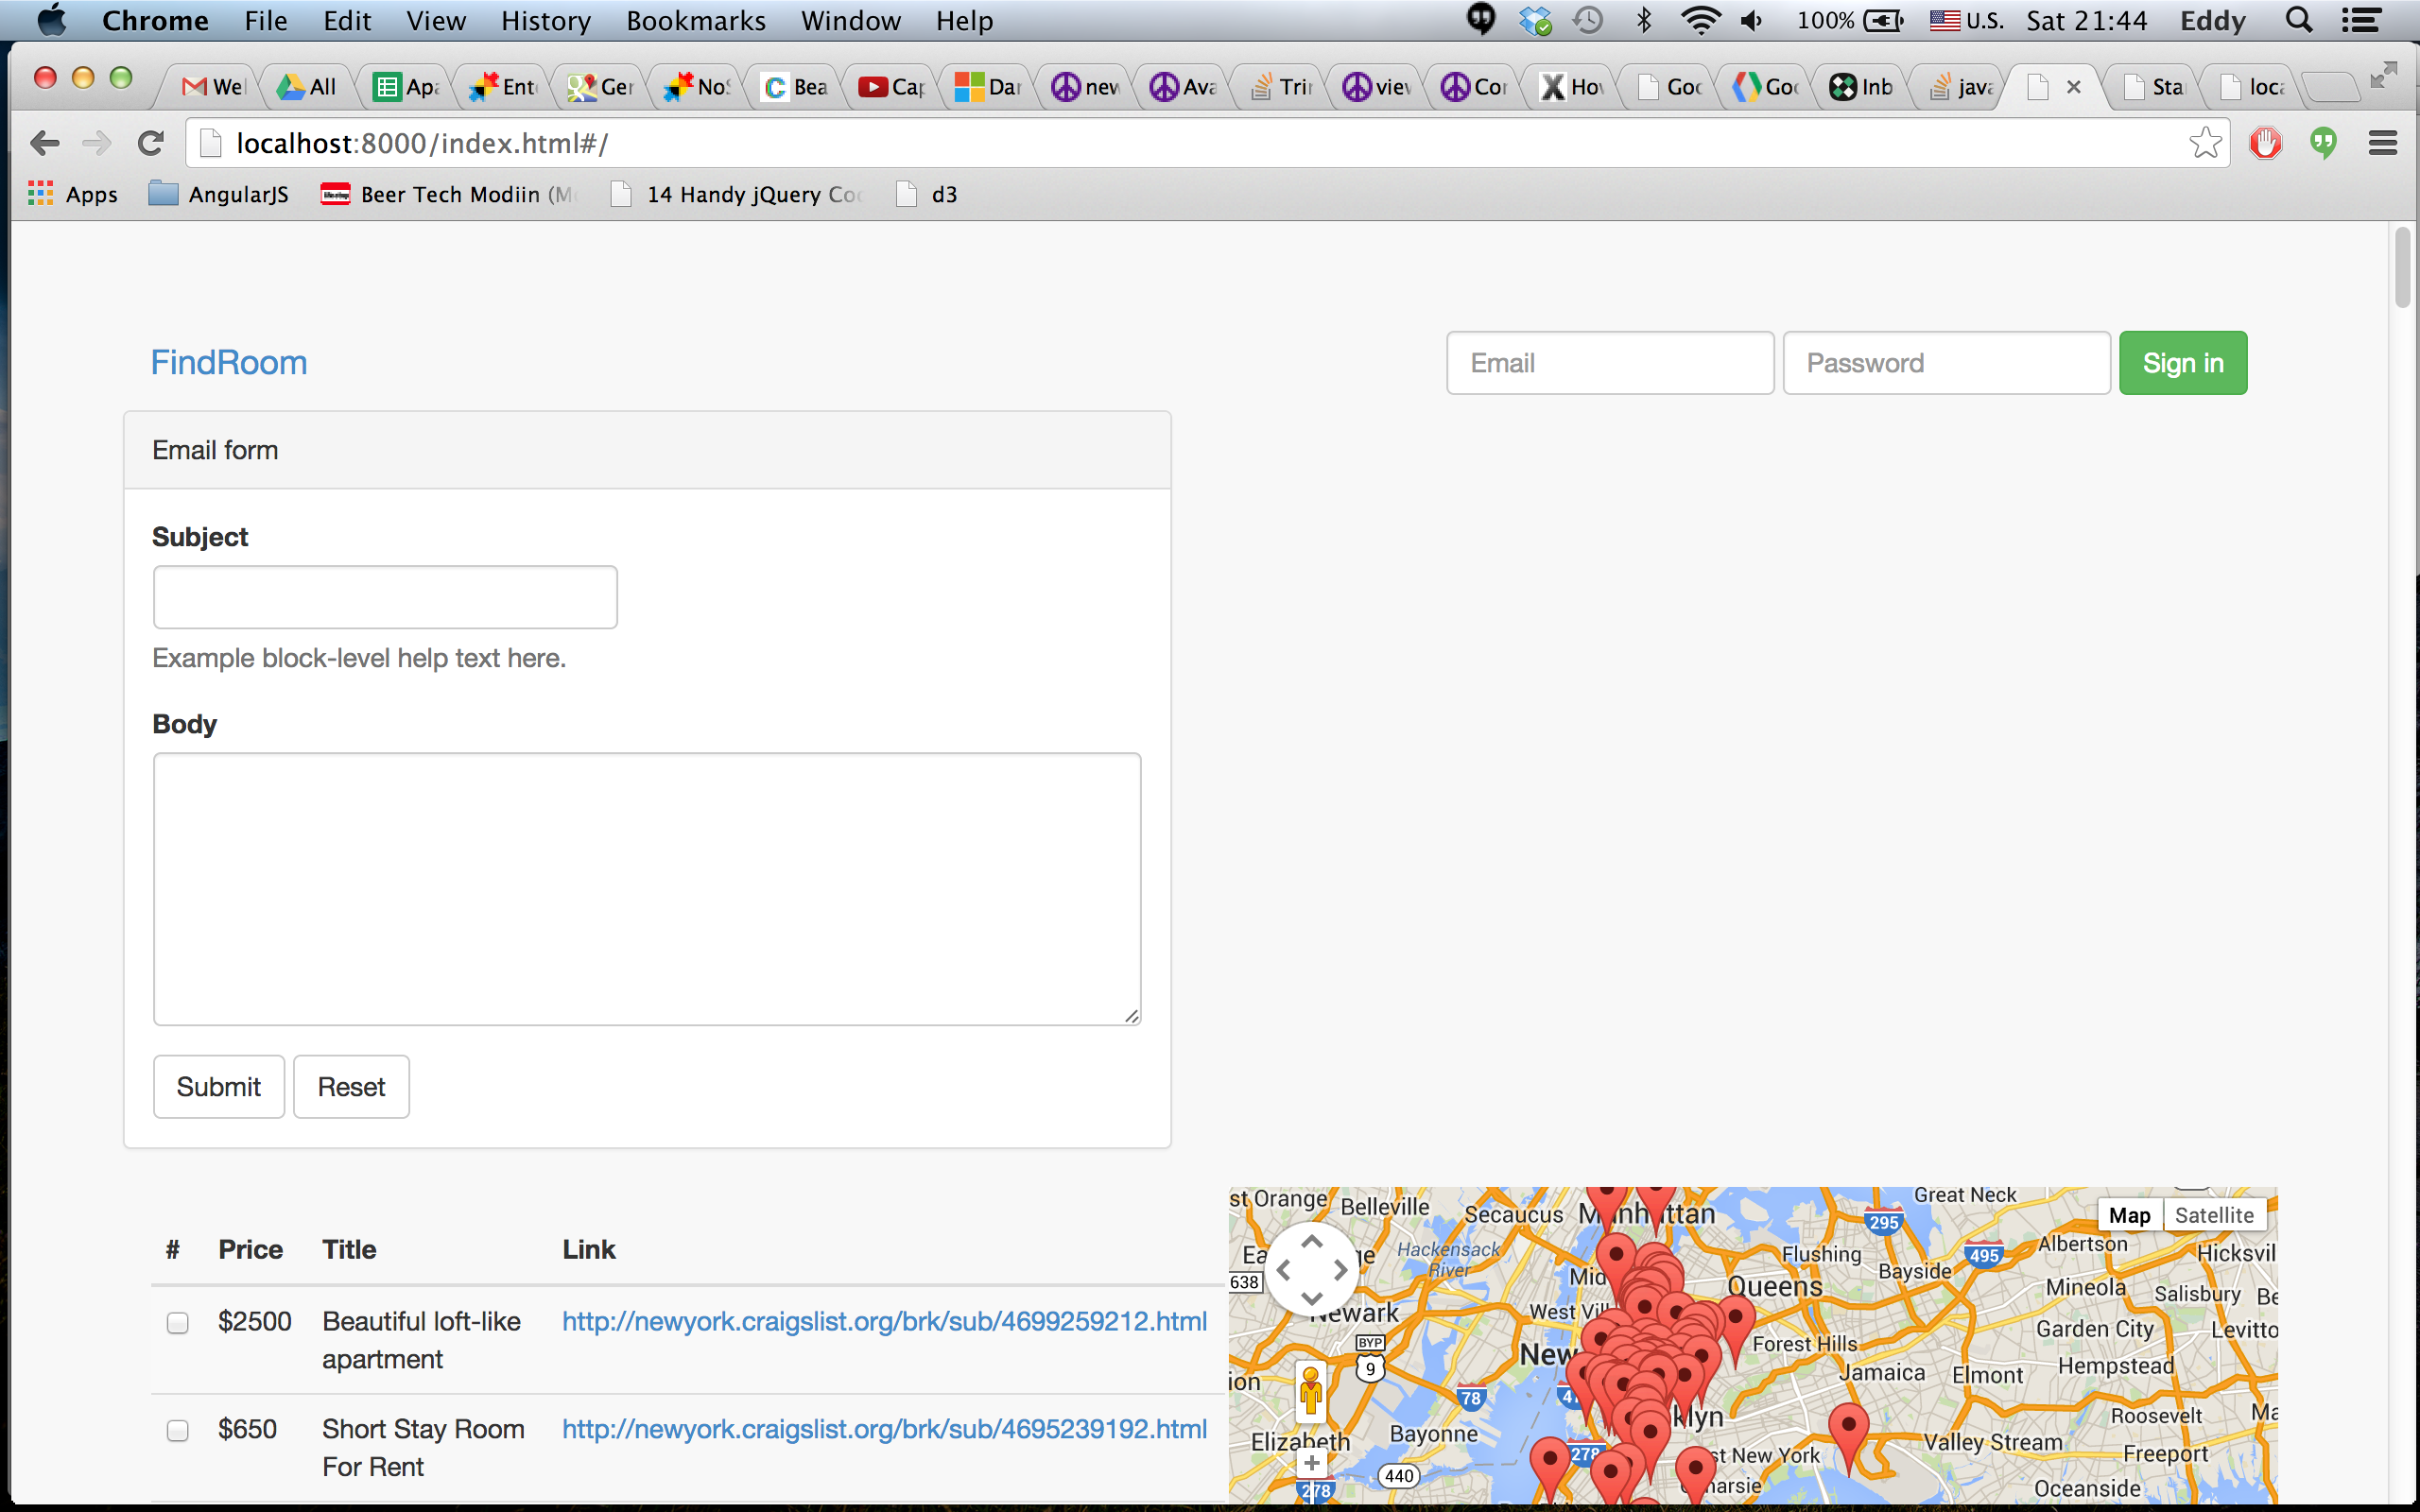Expand the AngularJS bookmarks folder
The width and height of the screenshot is (2420, 1512).
click(x=219, y=195)
